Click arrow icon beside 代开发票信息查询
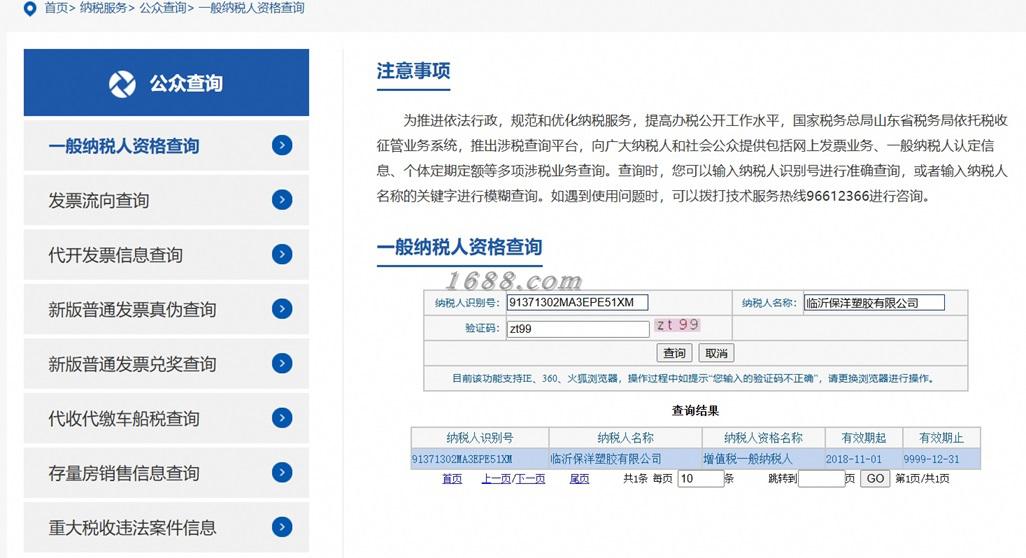The width and height of the screenshot is (1026, 558). (282, 254)
